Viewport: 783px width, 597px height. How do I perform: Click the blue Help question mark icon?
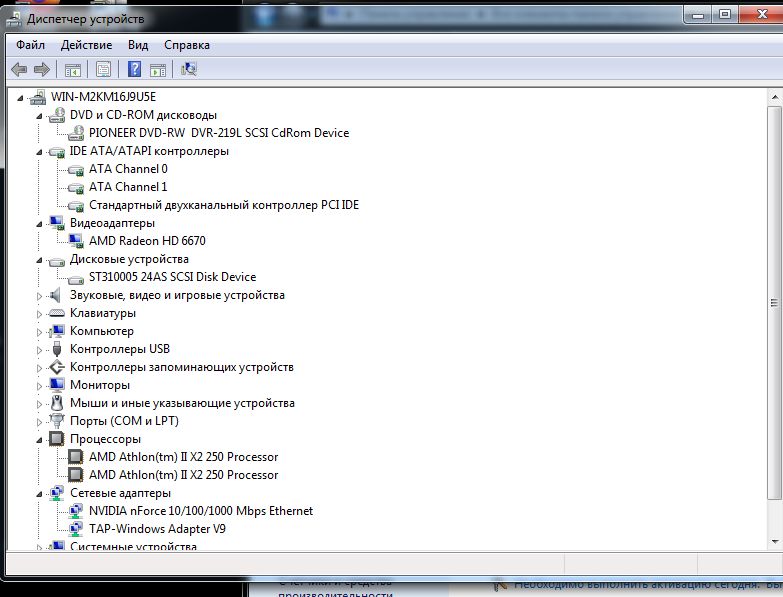134,69
